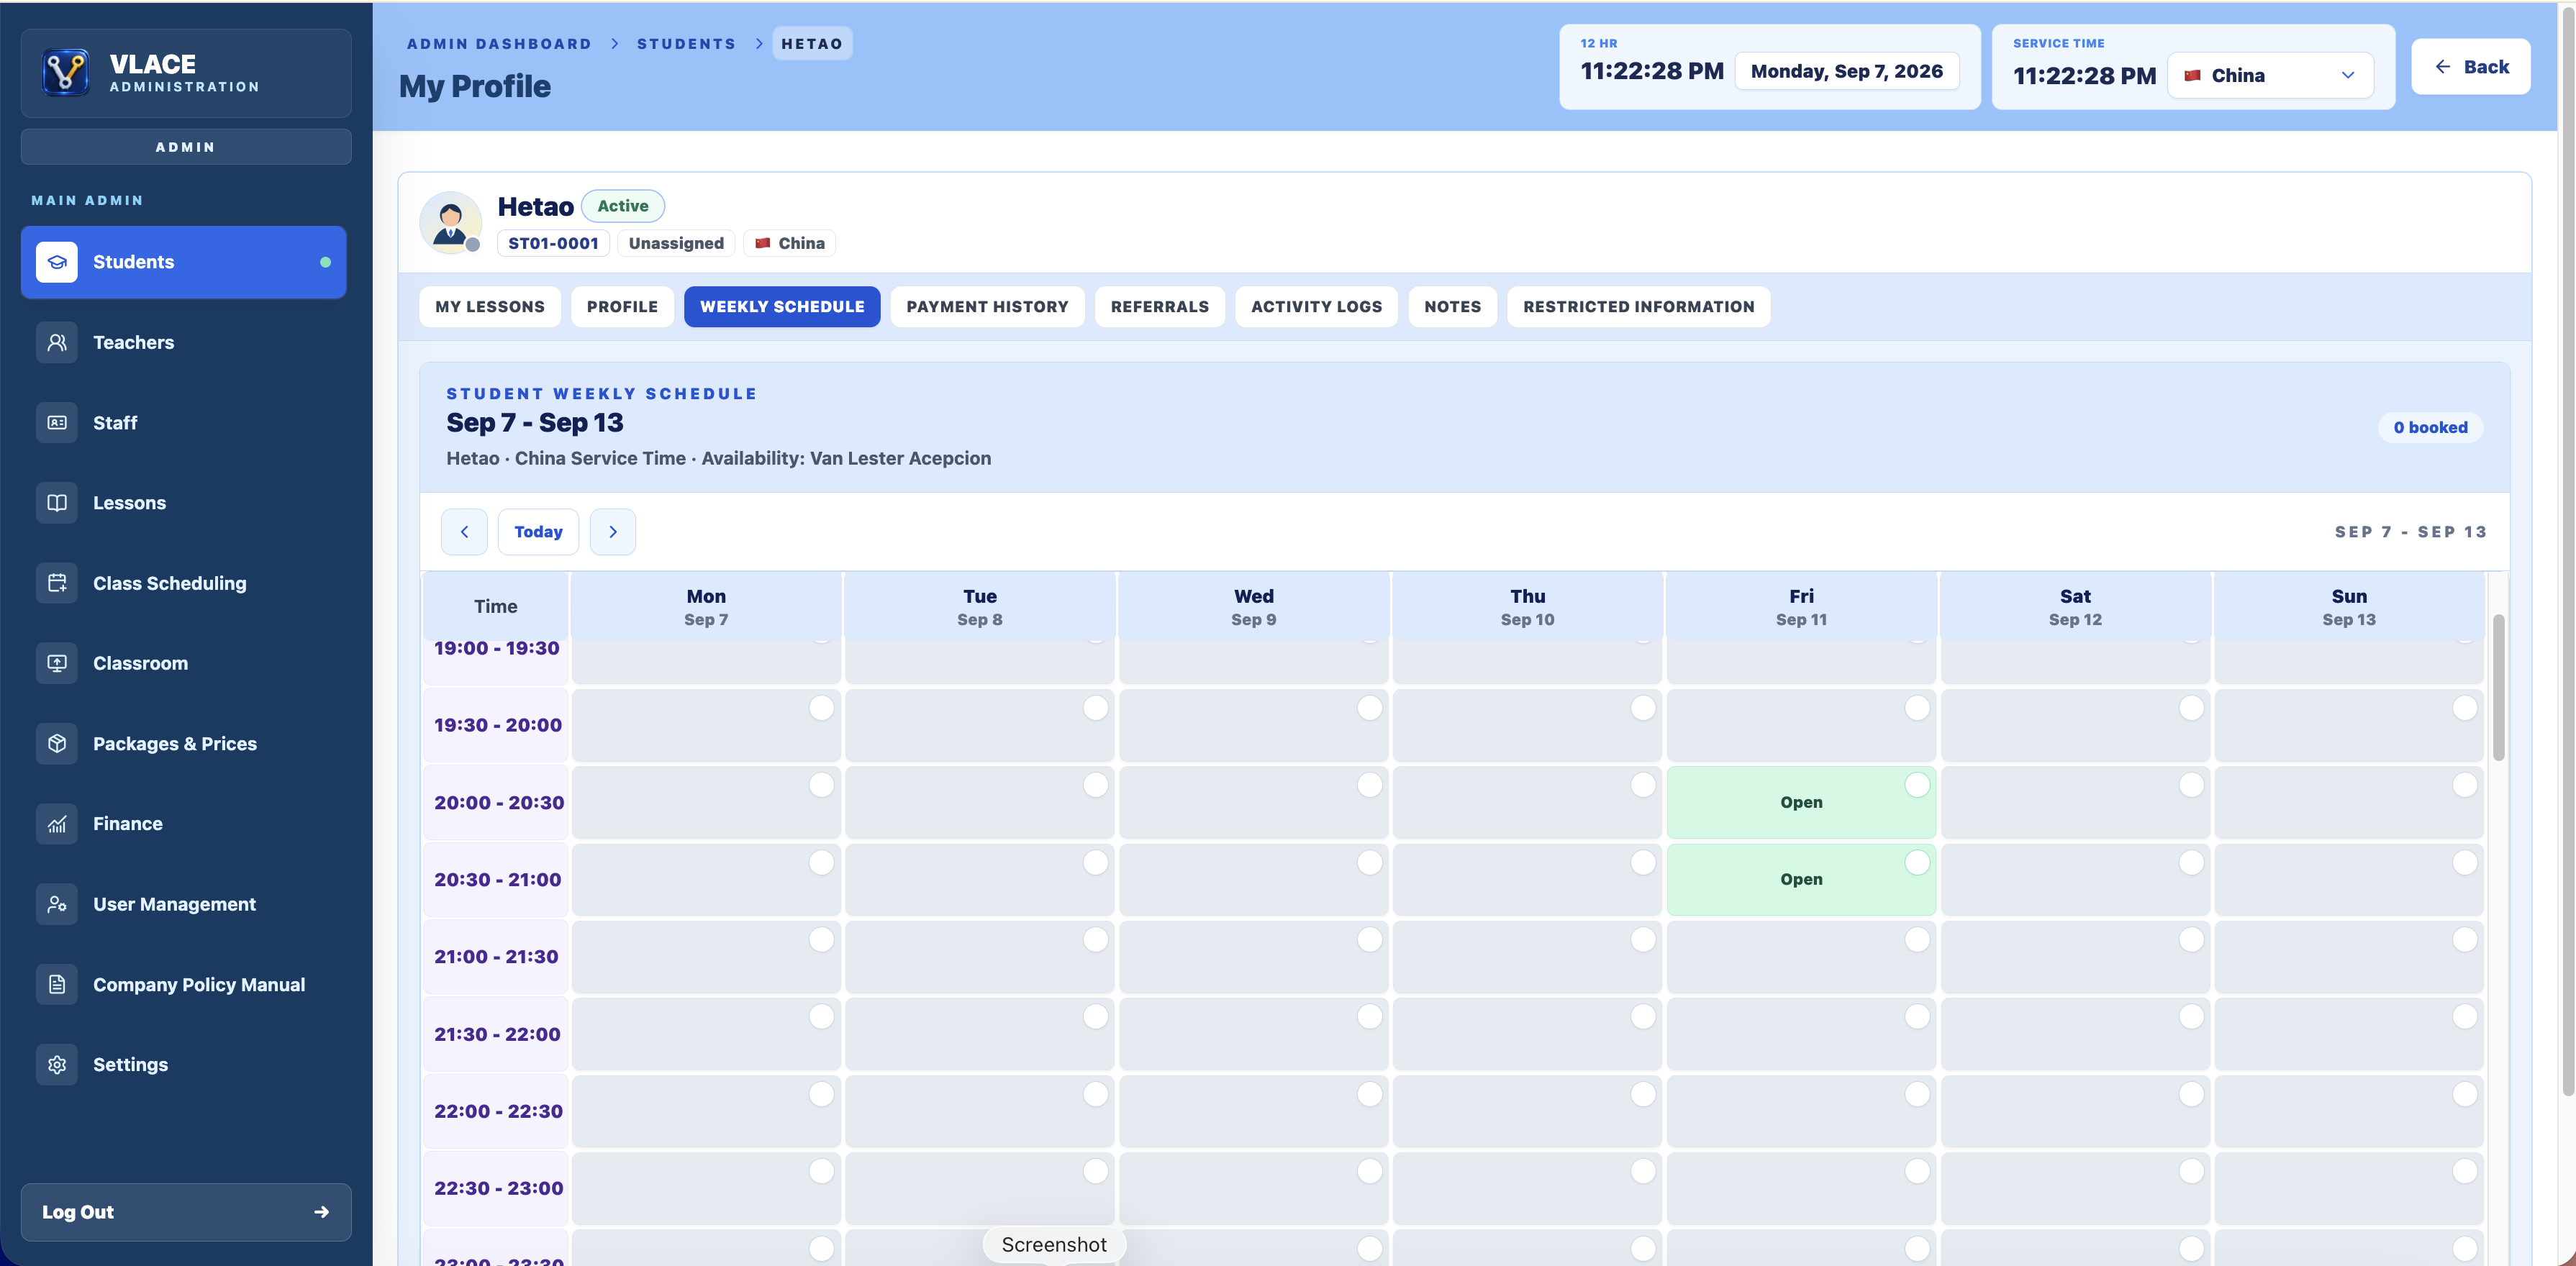The height and width of the screenshot is (1266, 2576).
Task: Click the Fri 20:00 - 20:30 Open slot
Action: tap(1801, 802)
